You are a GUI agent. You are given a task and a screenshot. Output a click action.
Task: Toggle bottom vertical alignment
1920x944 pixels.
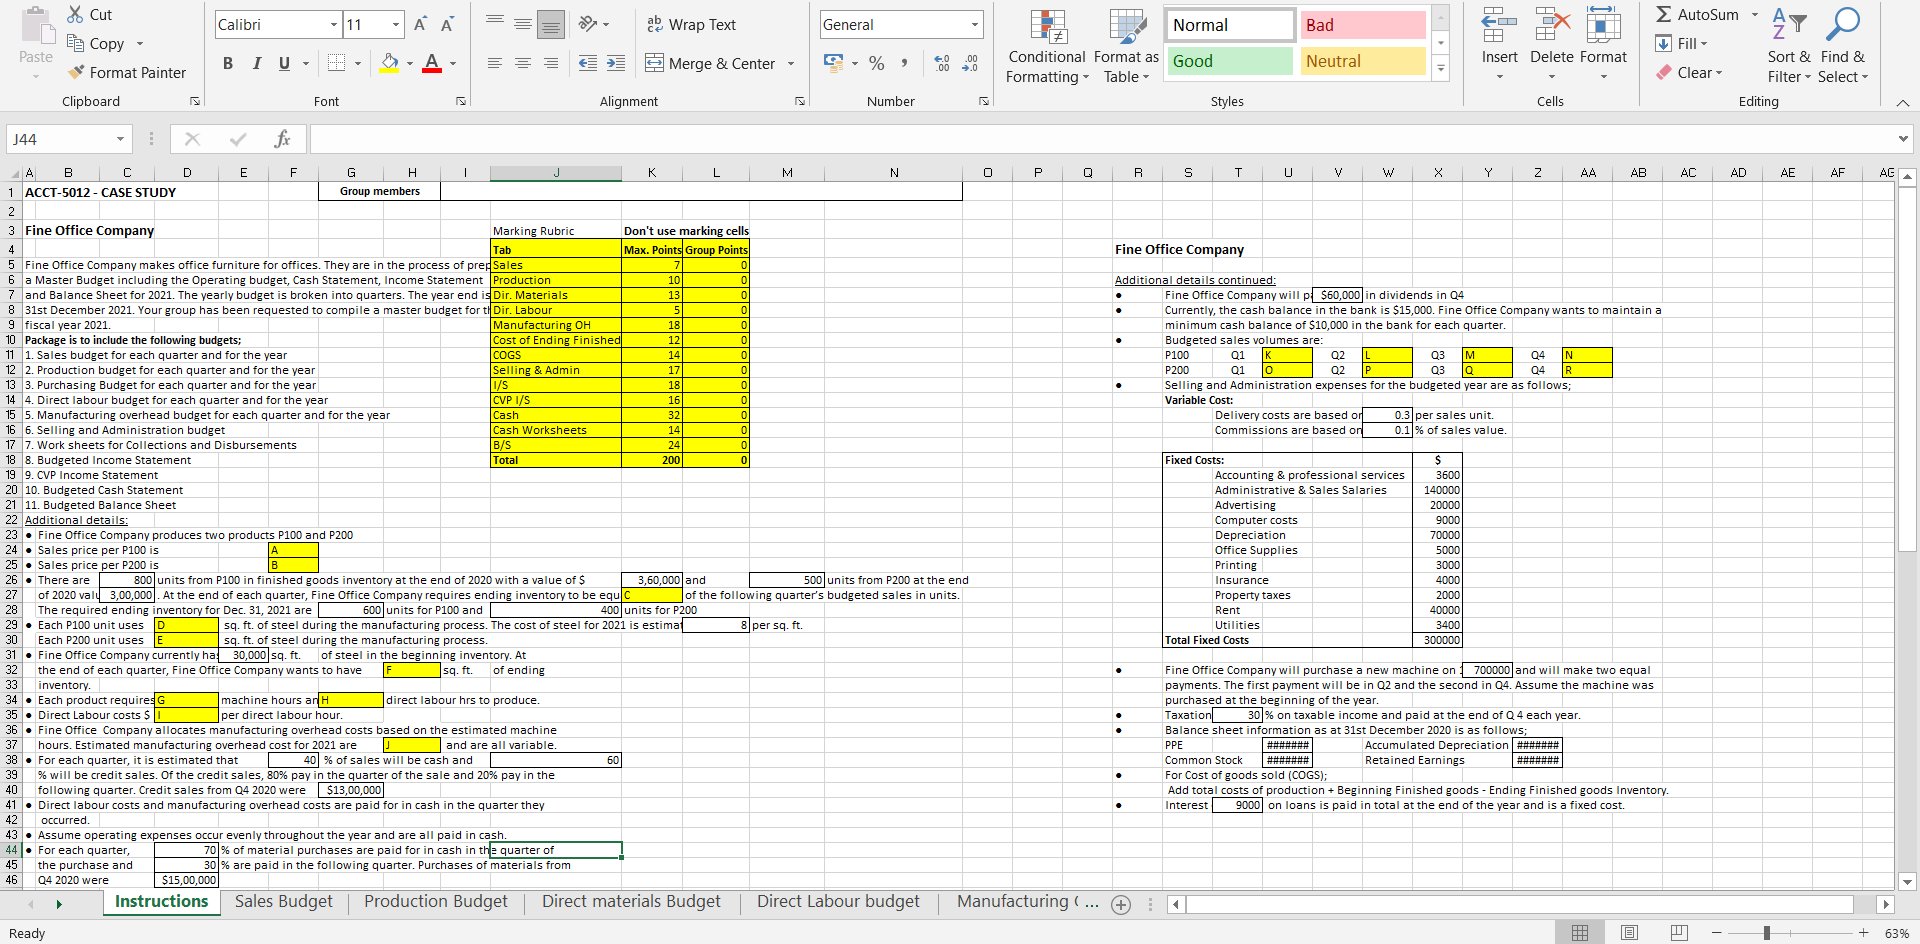pos(551,24)
